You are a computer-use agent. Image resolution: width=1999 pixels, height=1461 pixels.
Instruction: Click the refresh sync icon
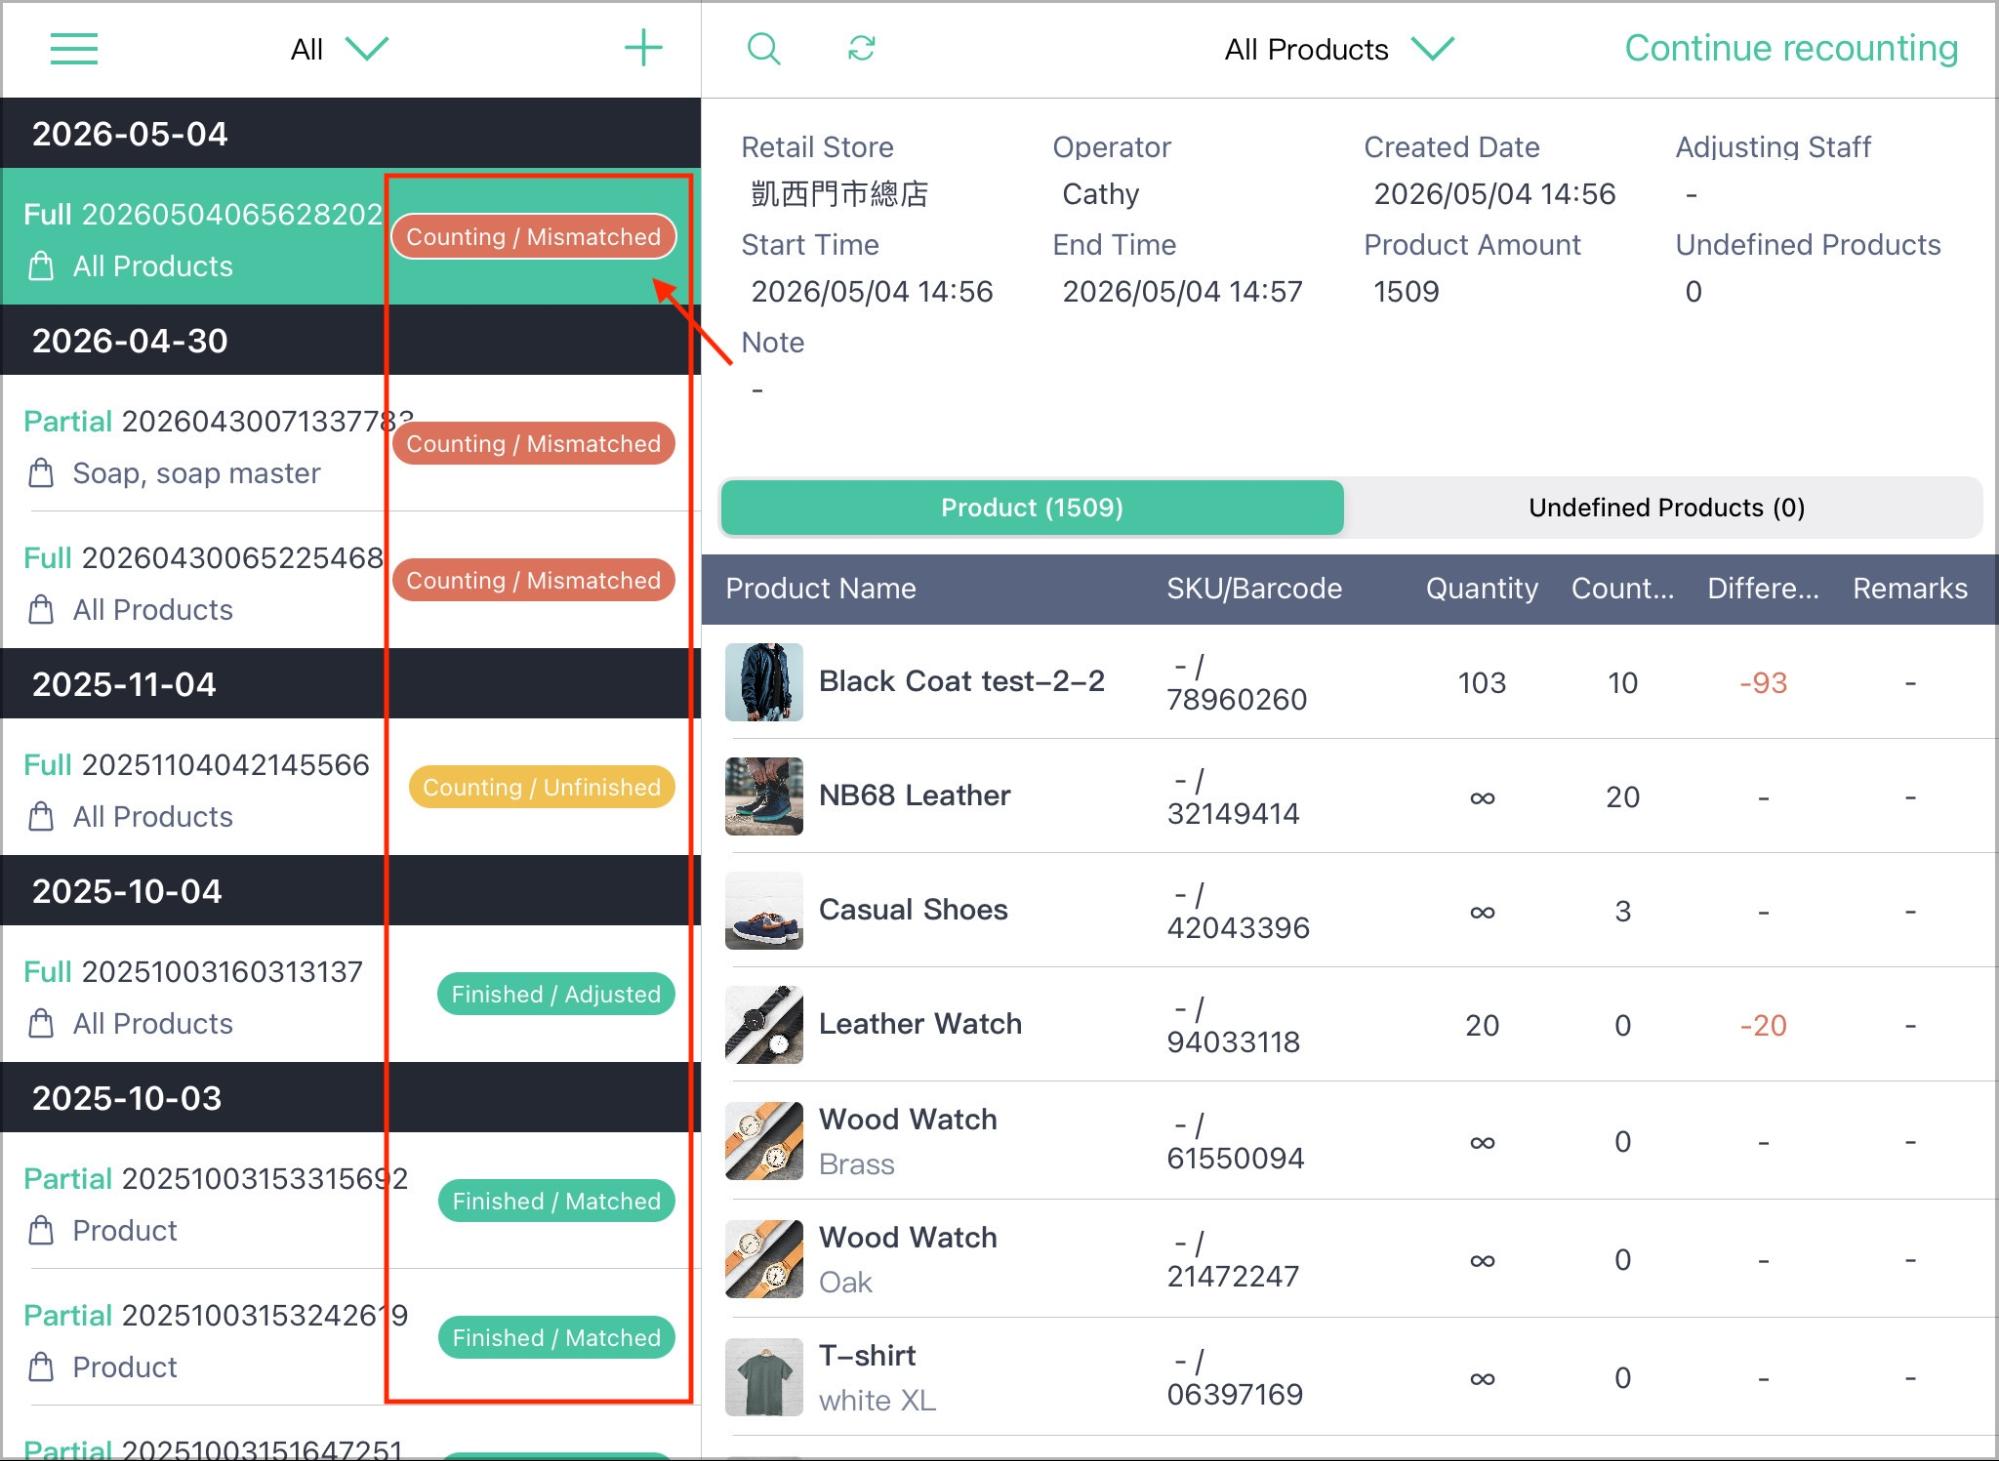coord(862,48)
